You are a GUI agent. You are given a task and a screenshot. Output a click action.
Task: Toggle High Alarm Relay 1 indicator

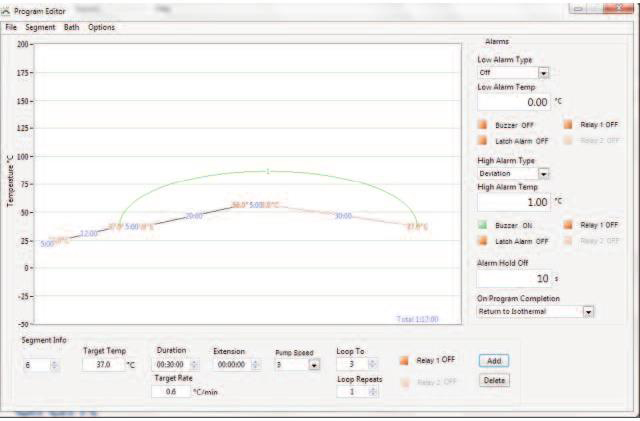click(x=568, y=225)
